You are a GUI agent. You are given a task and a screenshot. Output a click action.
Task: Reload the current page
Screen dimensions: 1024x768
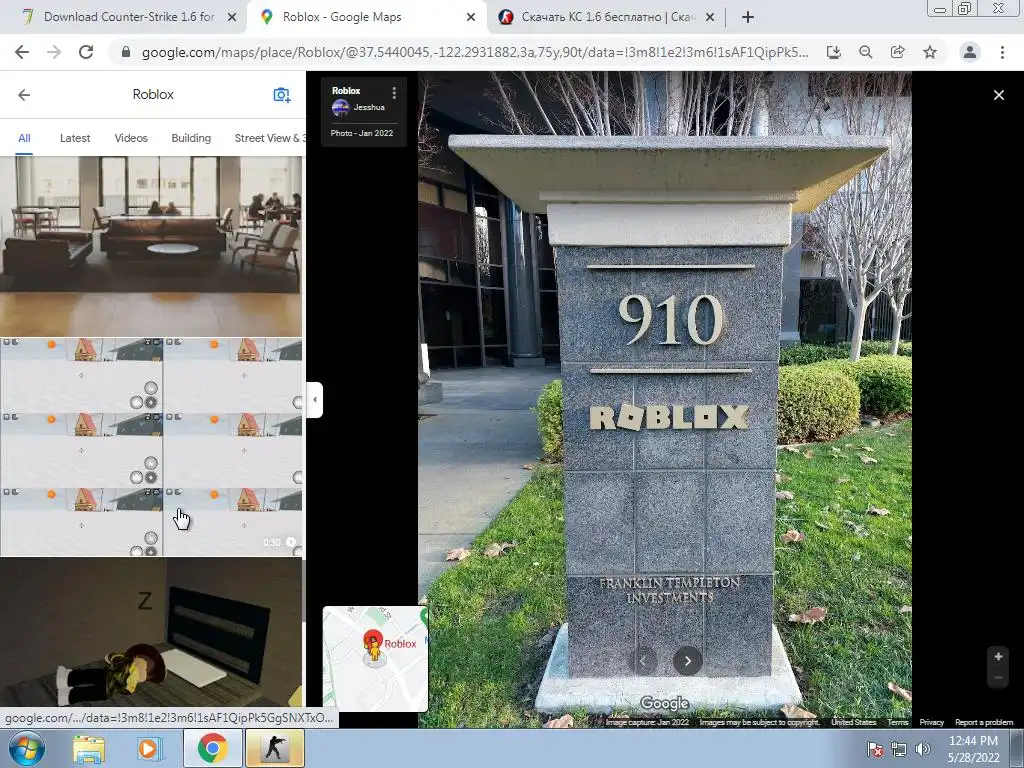pos(86,52)
